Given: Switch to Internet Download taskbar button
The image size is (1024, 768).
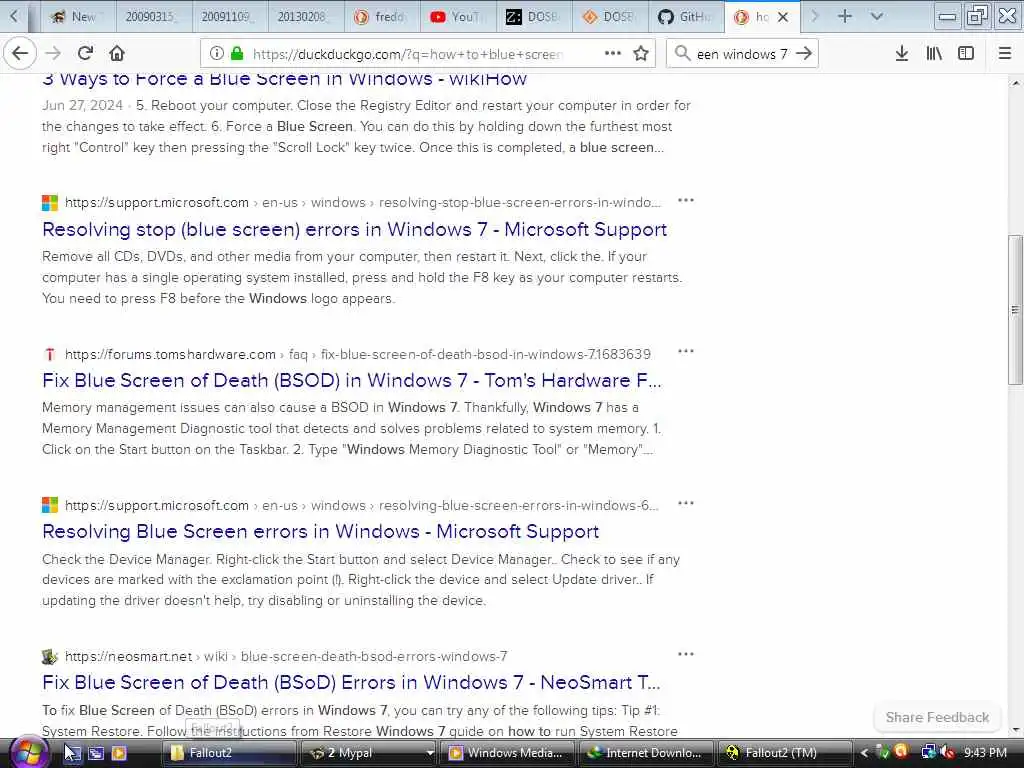Looking at the screenshot, I should coord(646,753).
